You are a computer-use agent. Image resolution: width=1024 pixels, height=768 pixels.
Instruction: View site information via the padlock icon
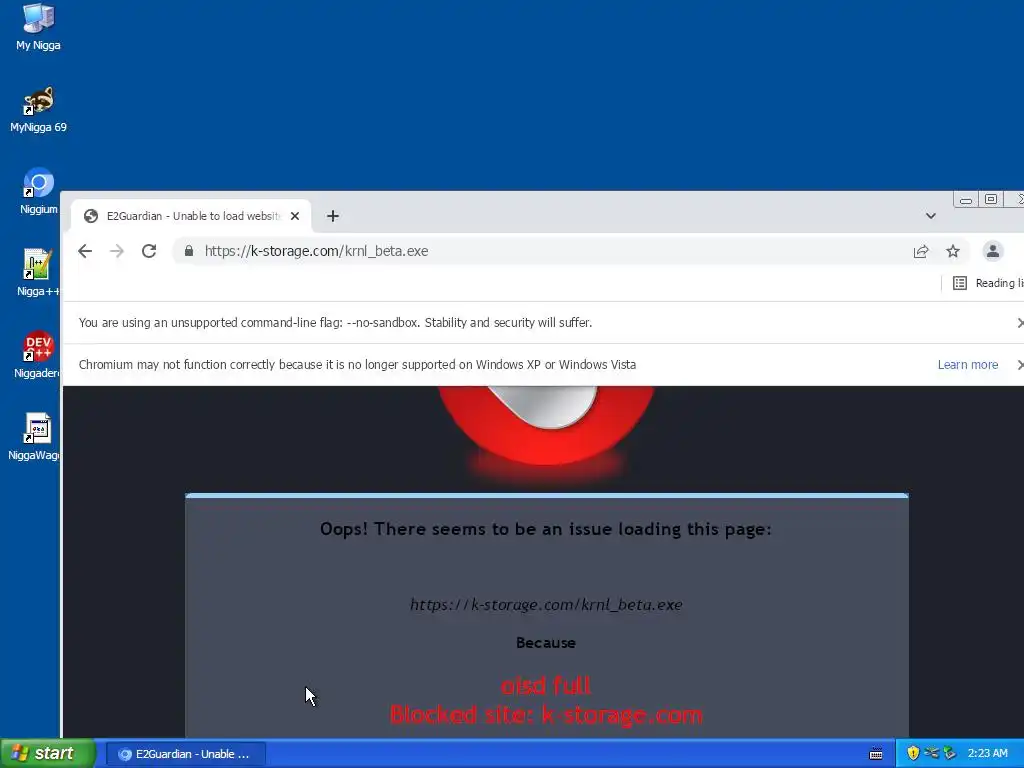click(189, 251)
